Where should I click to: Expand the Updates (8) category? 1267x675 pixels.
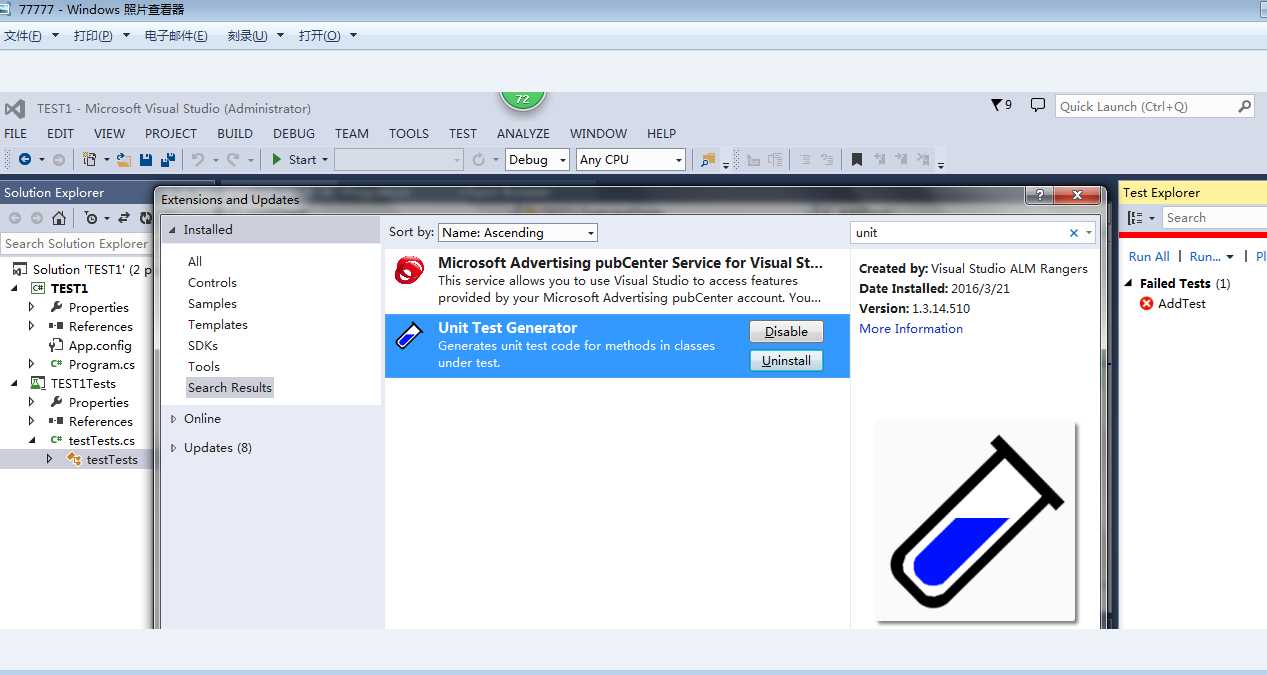[x=174, y=448]
